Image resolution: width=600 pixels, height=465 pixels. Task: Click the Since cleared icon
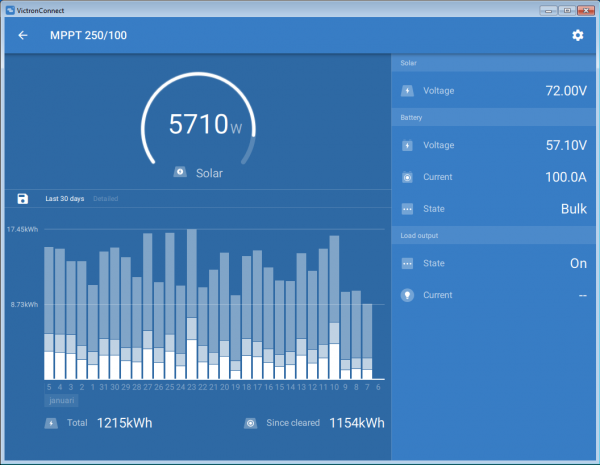click(250, 423)
